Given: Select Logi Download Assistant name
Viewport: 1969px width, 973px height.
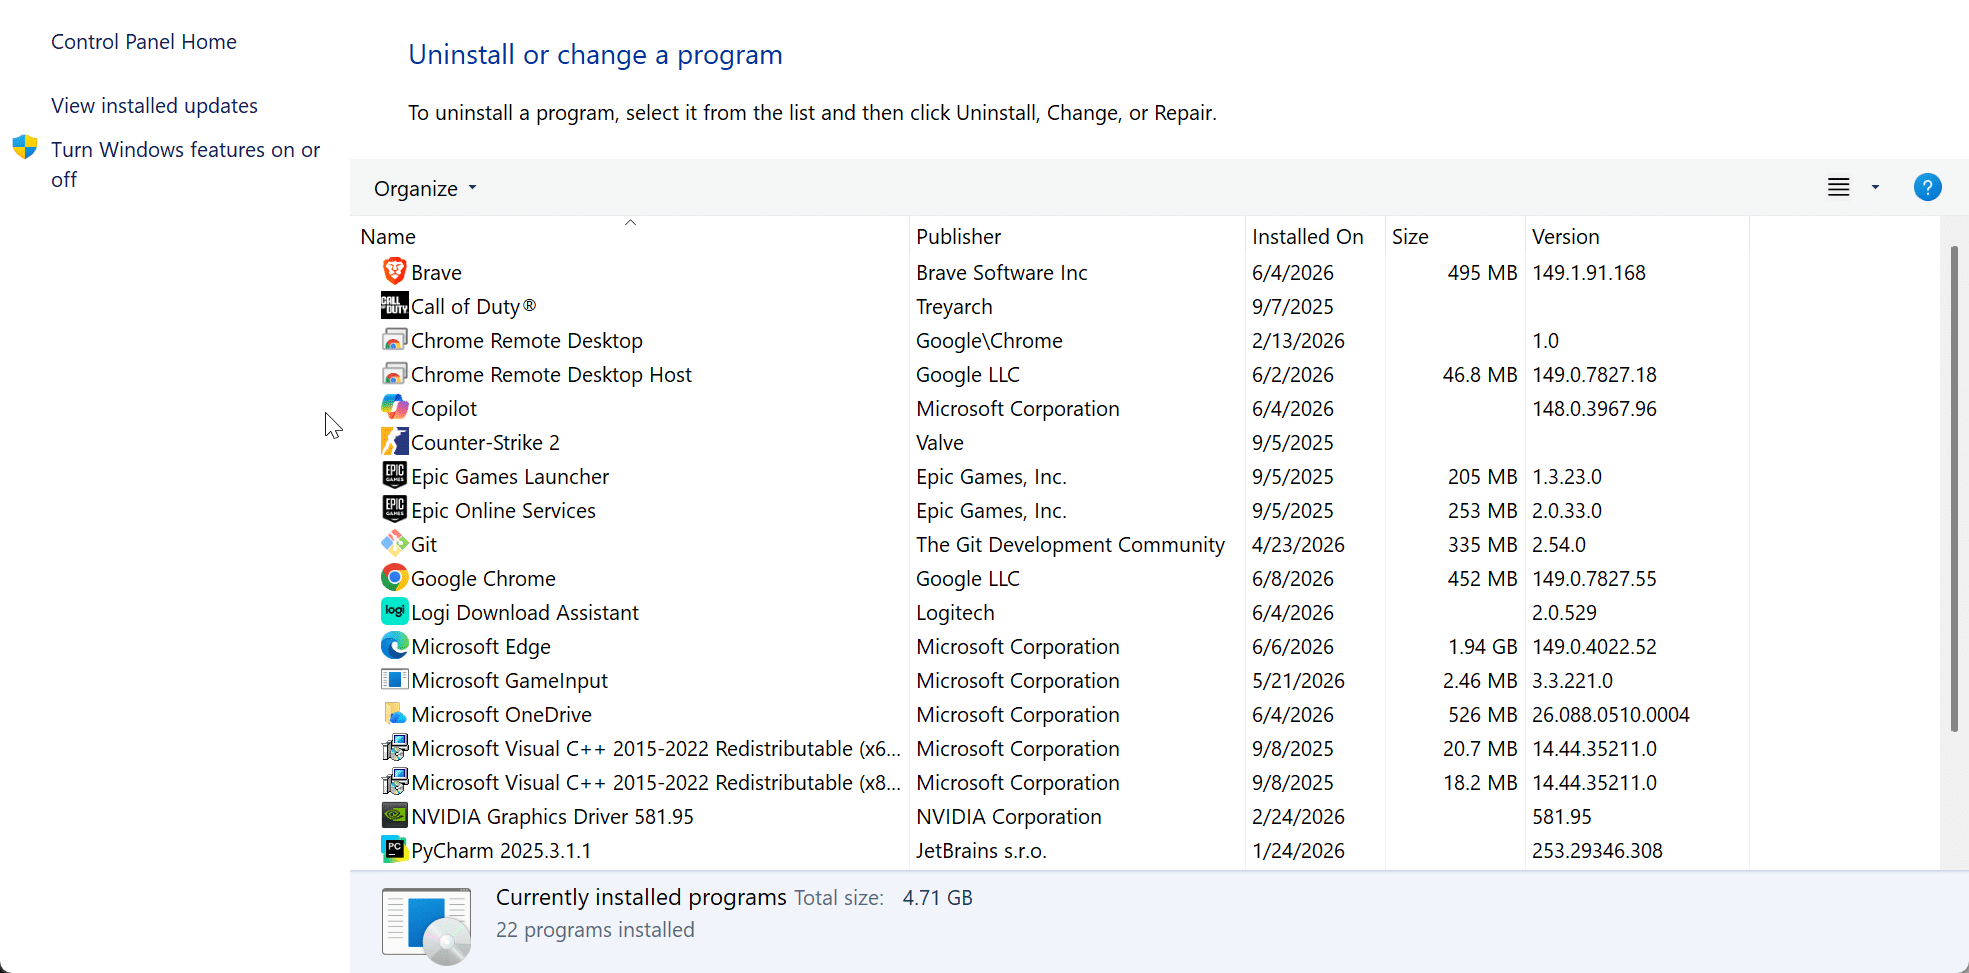Looking at the screenshot, I should [525, 613].
